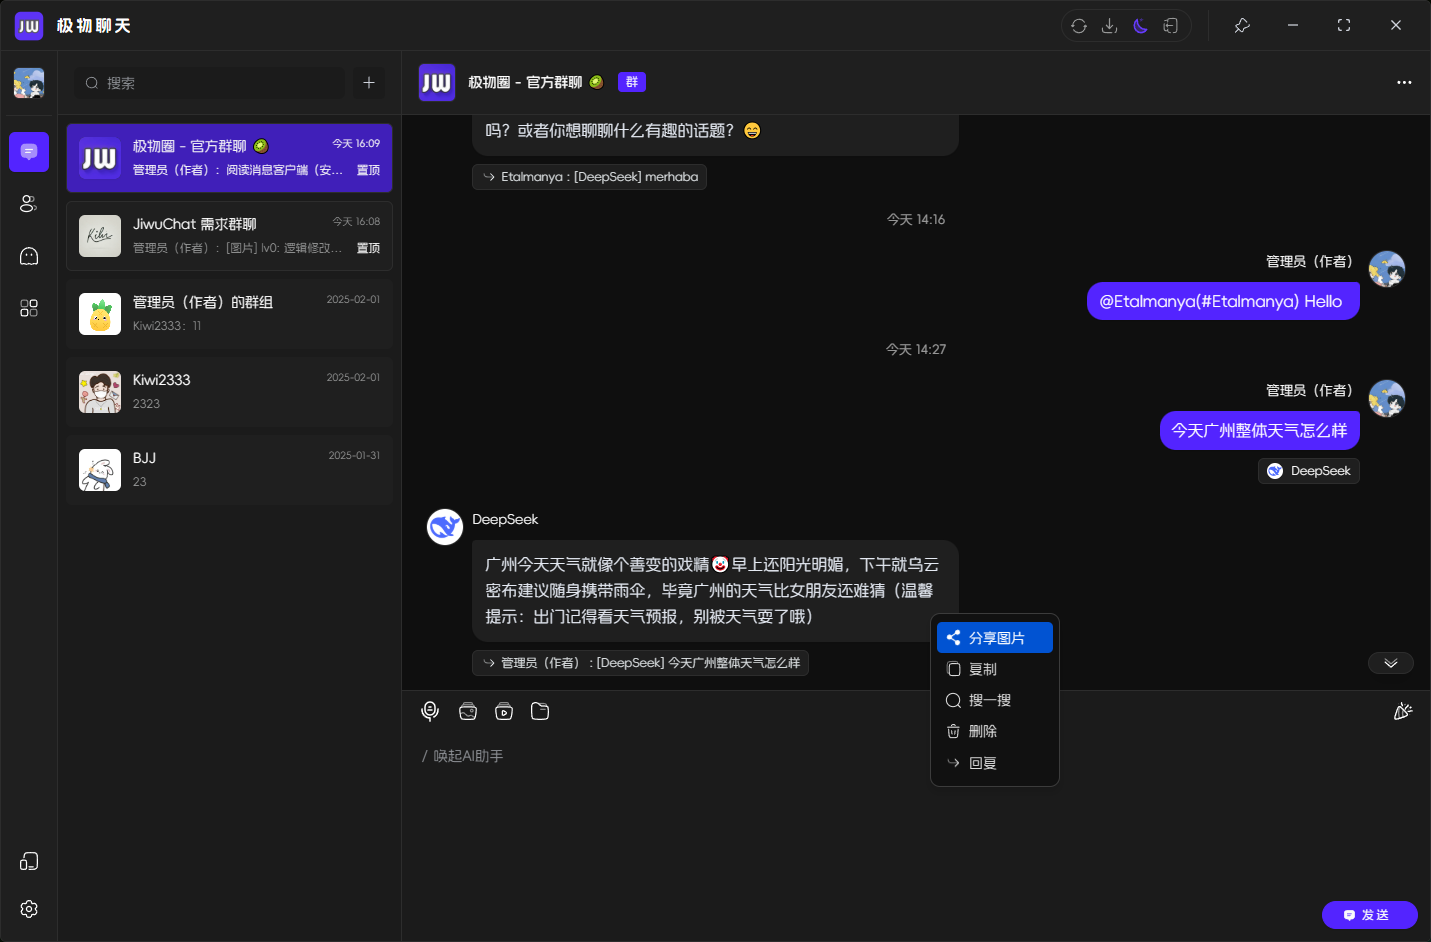1431x942 pixels.
Task: Open the JiwuChat 需求群聊 conversation
Action: [x=229, y=236]
